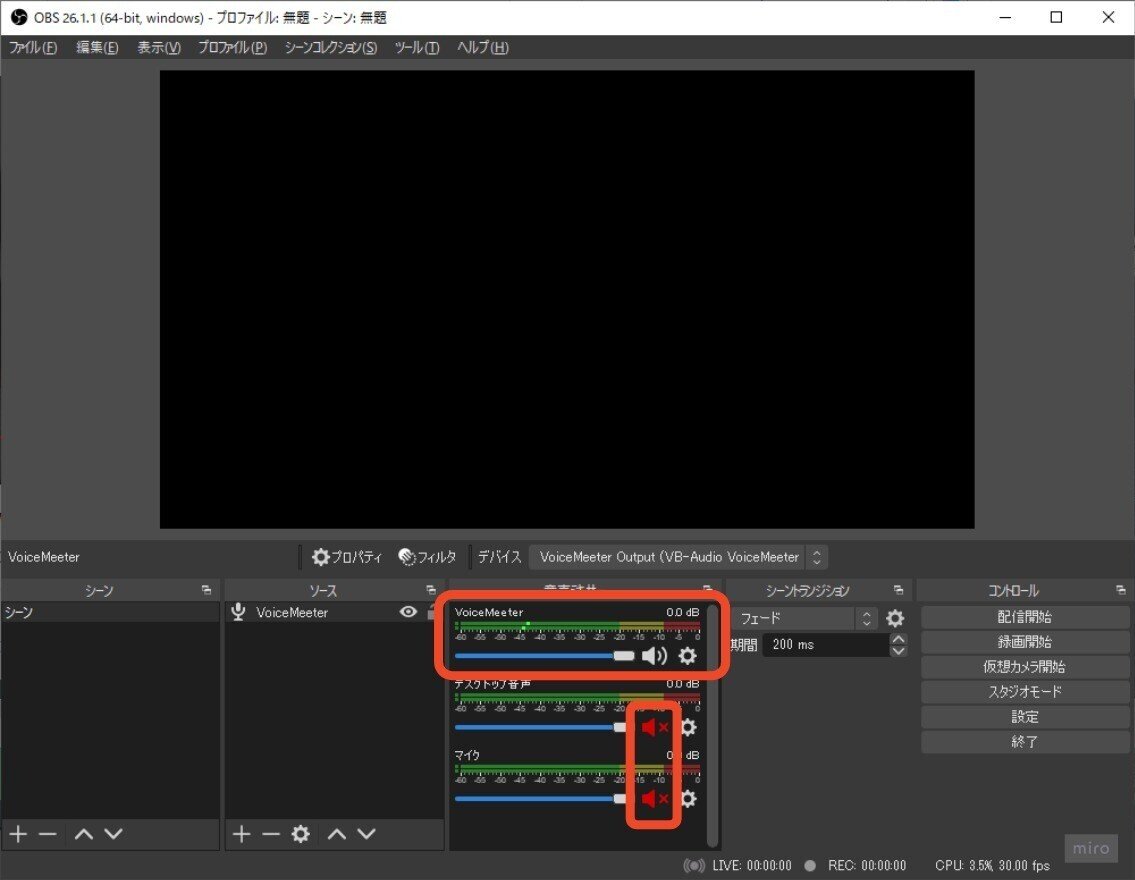This screenshot has width=1135, height=880.
Task: Remove selected source with minus button
Action: (x=271, y=834)
